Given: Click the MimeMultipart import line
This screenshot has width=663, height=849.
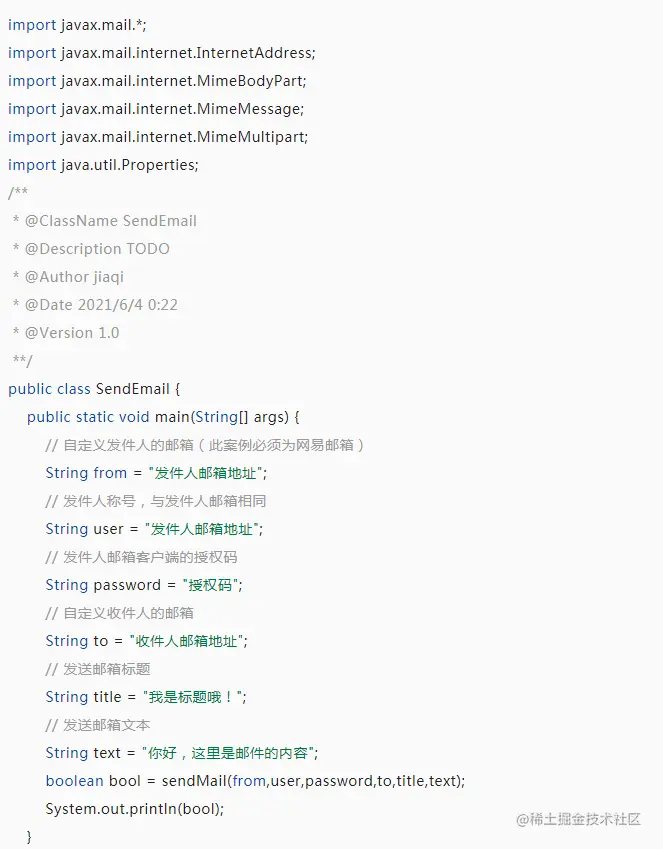Looking at the screenshot, I should coord(158,137).
